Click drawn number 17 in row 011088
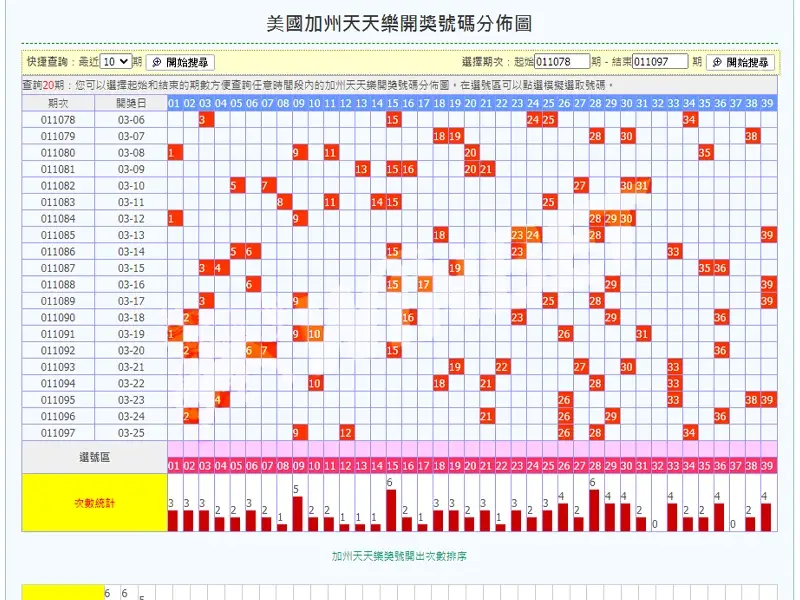 pos(424,285)
